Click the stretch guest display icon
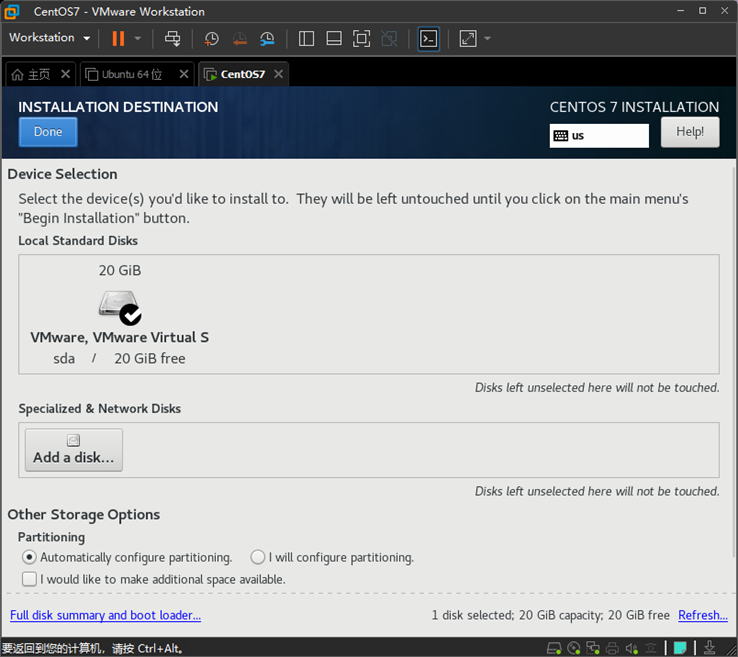Viewport: 738px width, 657px height. tap(468, 39)
